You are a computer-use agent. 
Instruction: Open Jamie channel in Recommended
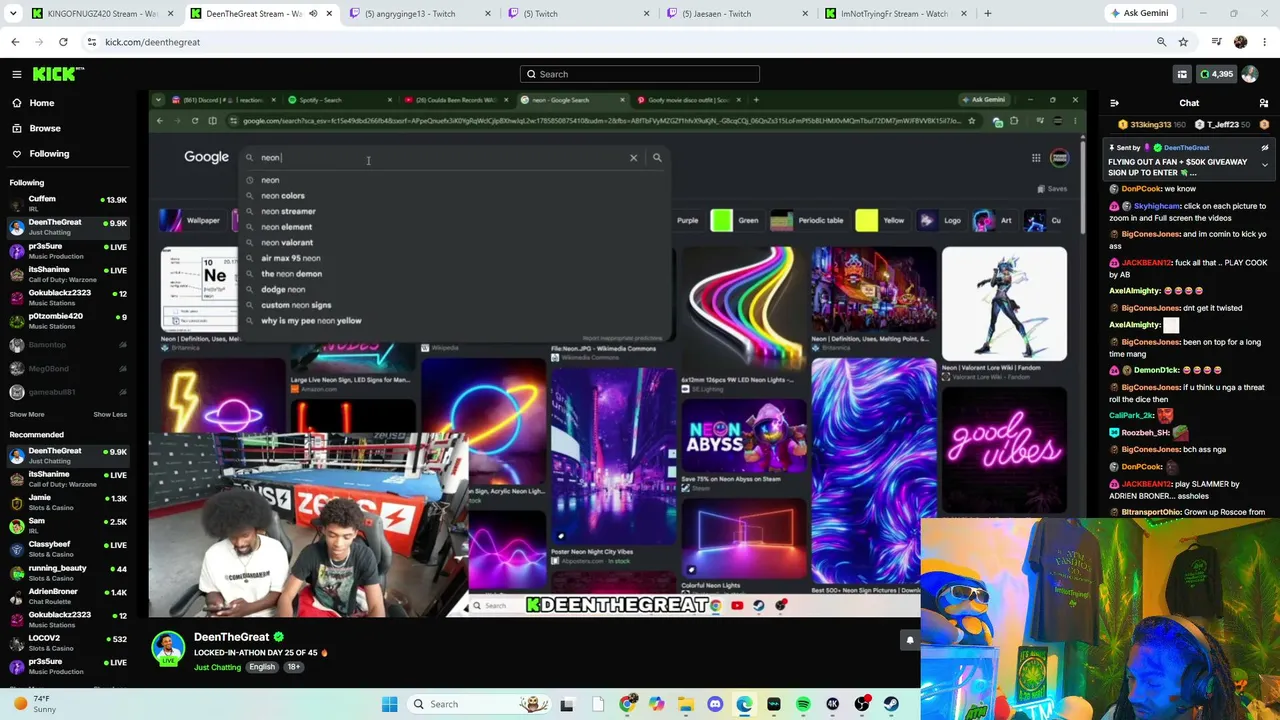[x=68, y=501]
